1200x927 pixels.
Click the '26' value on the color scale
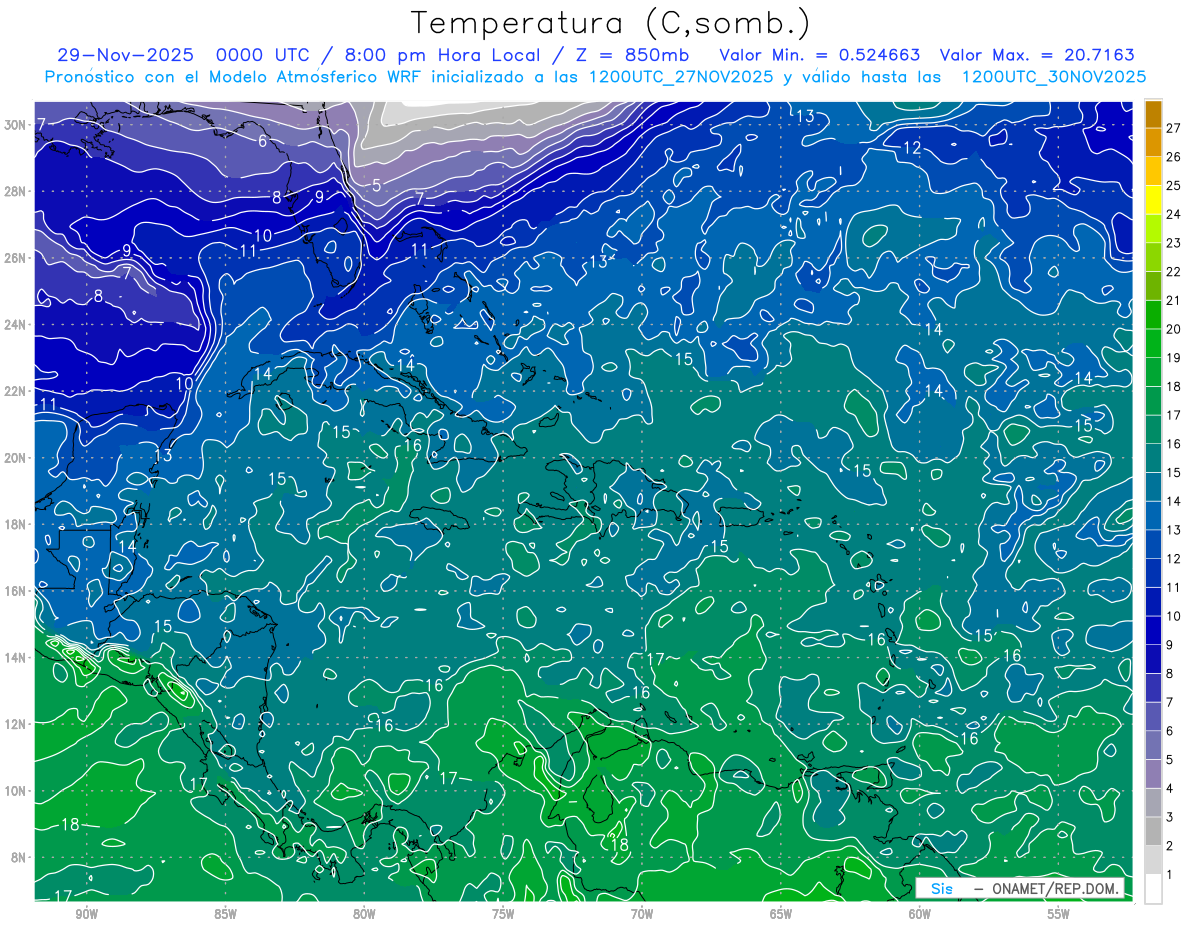point(1174,157)
